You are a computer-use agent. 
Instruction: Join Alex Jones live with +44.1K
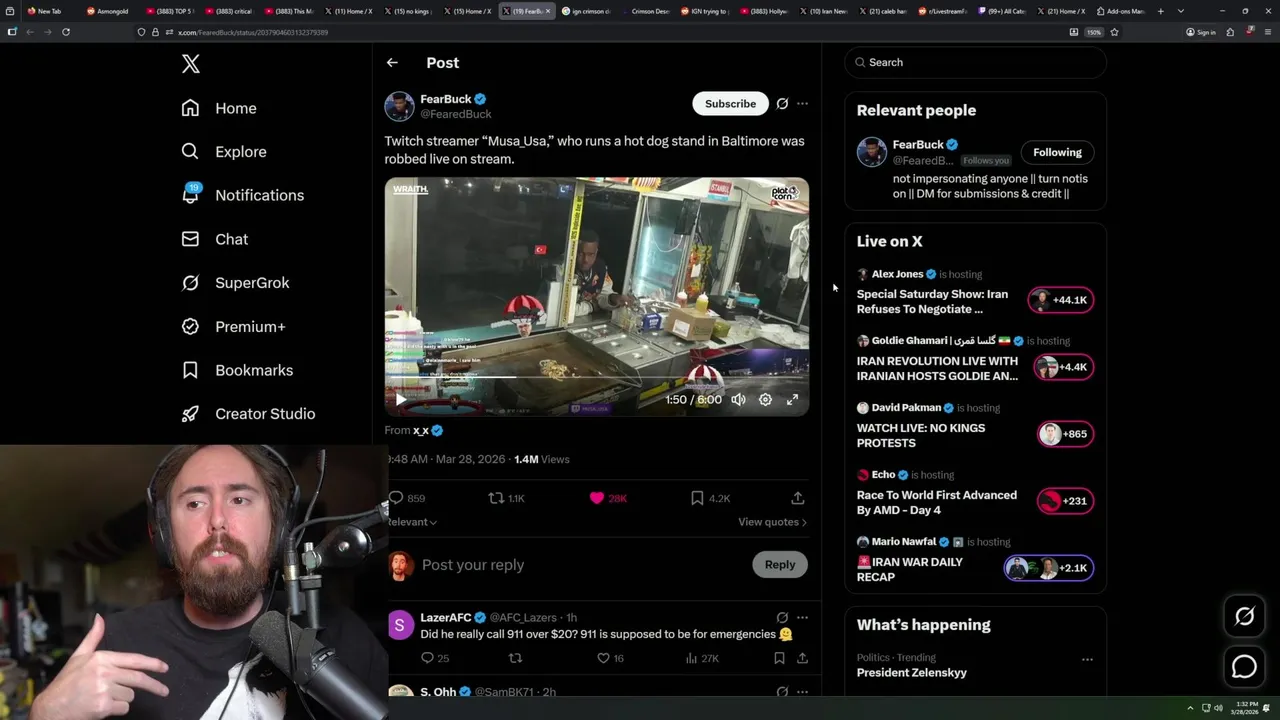coord(1061,300)
